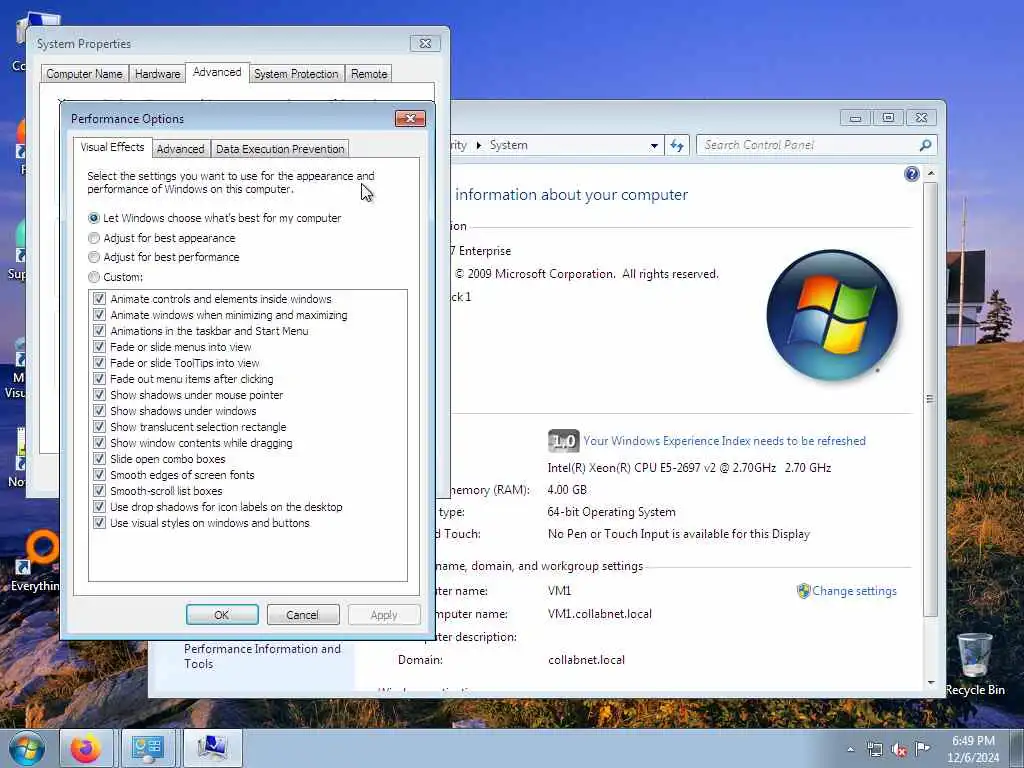Disable Show shadows under mouse pointer
Screen dimensions: 1024x768
[99, 395]
